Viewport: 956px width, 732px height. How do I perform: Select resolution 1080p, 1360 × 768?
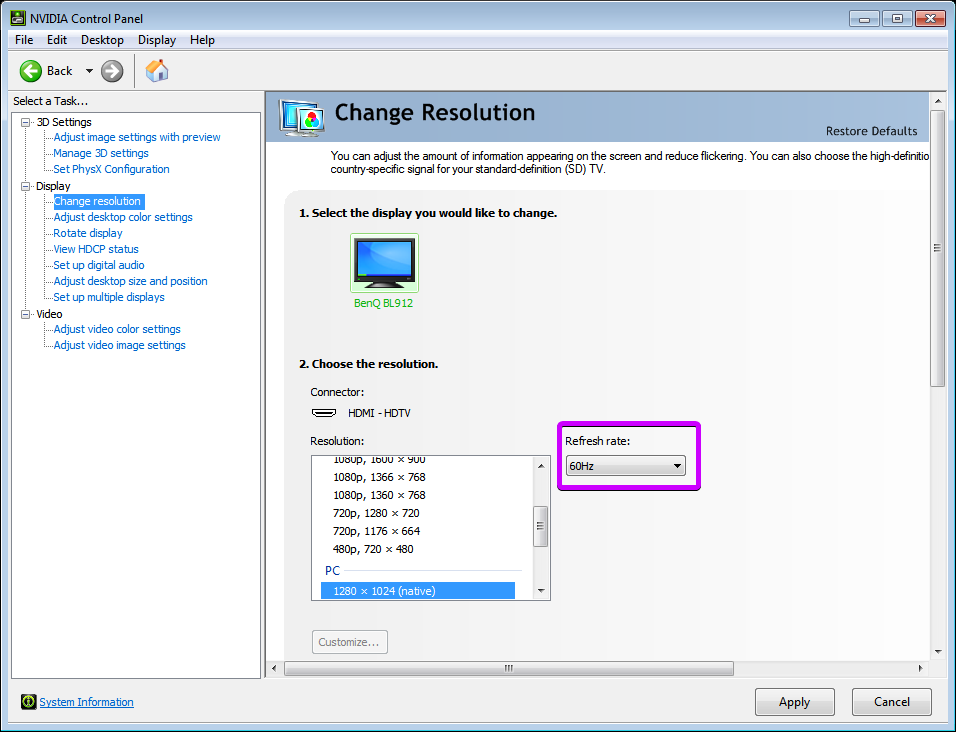click(379, 495)
